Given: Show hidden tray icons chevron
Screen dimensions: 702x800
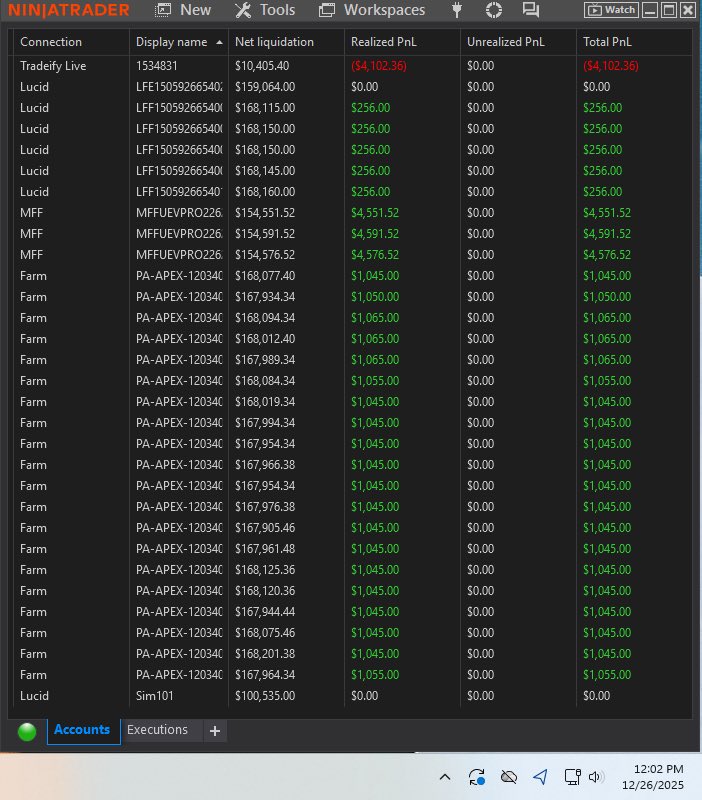Looking at the screenshot, I should [x=445, y=777].
